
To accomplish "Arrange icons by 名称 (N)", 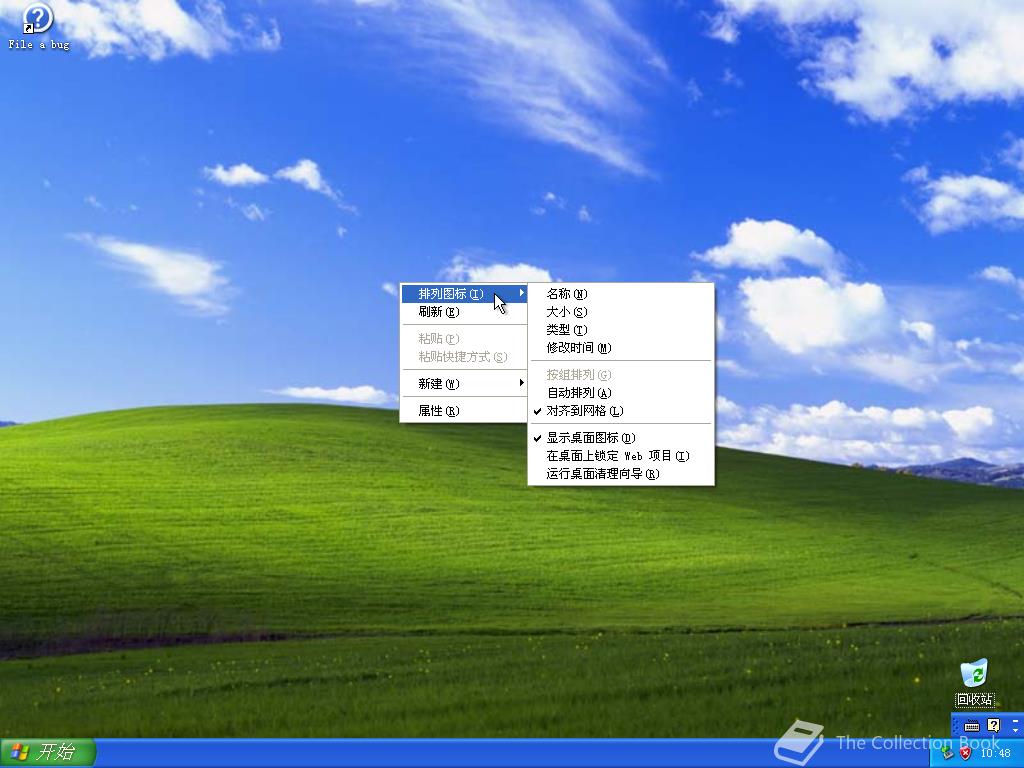I will 621,294.
